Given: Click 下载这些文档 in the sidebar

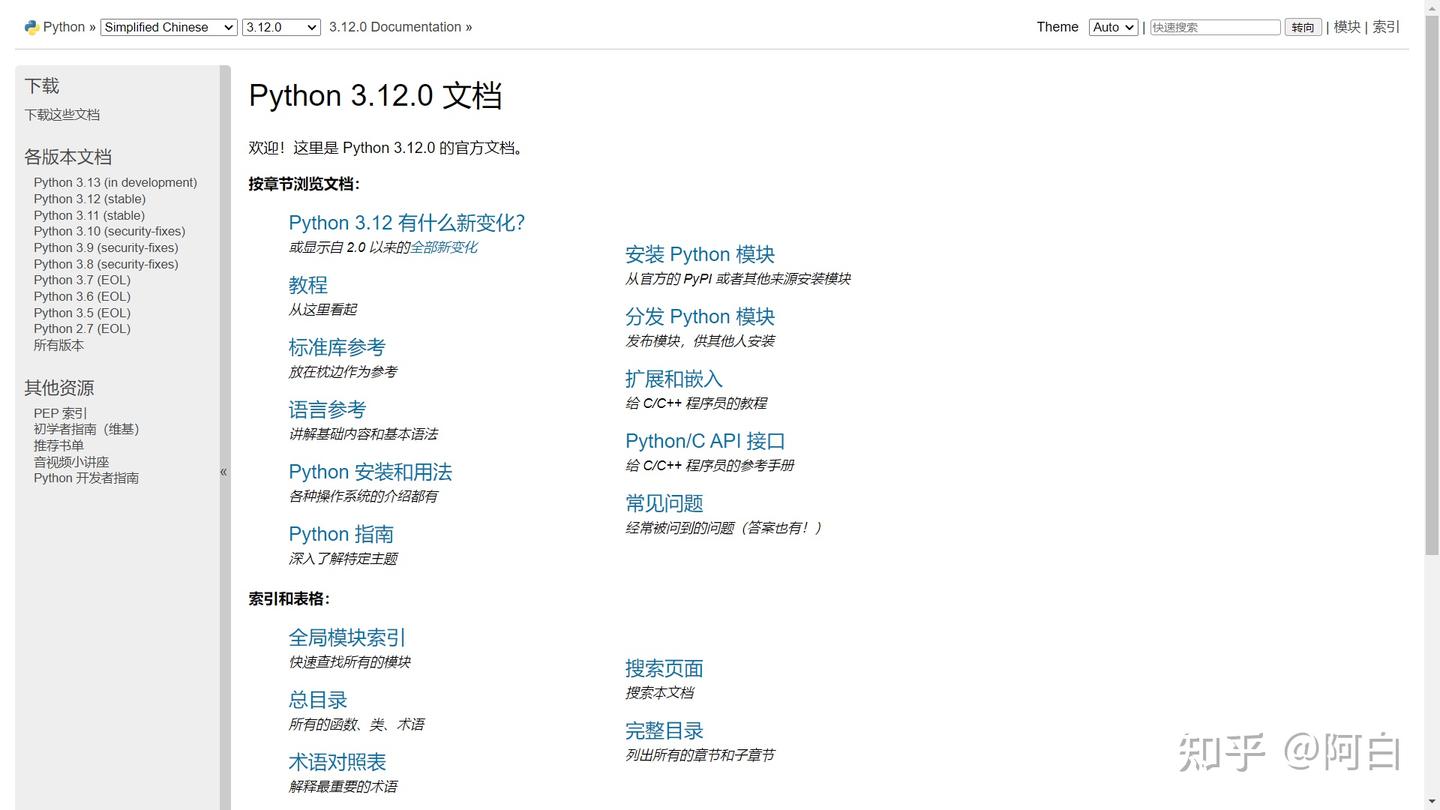Looking at the screenshot, I should (62, 115).
